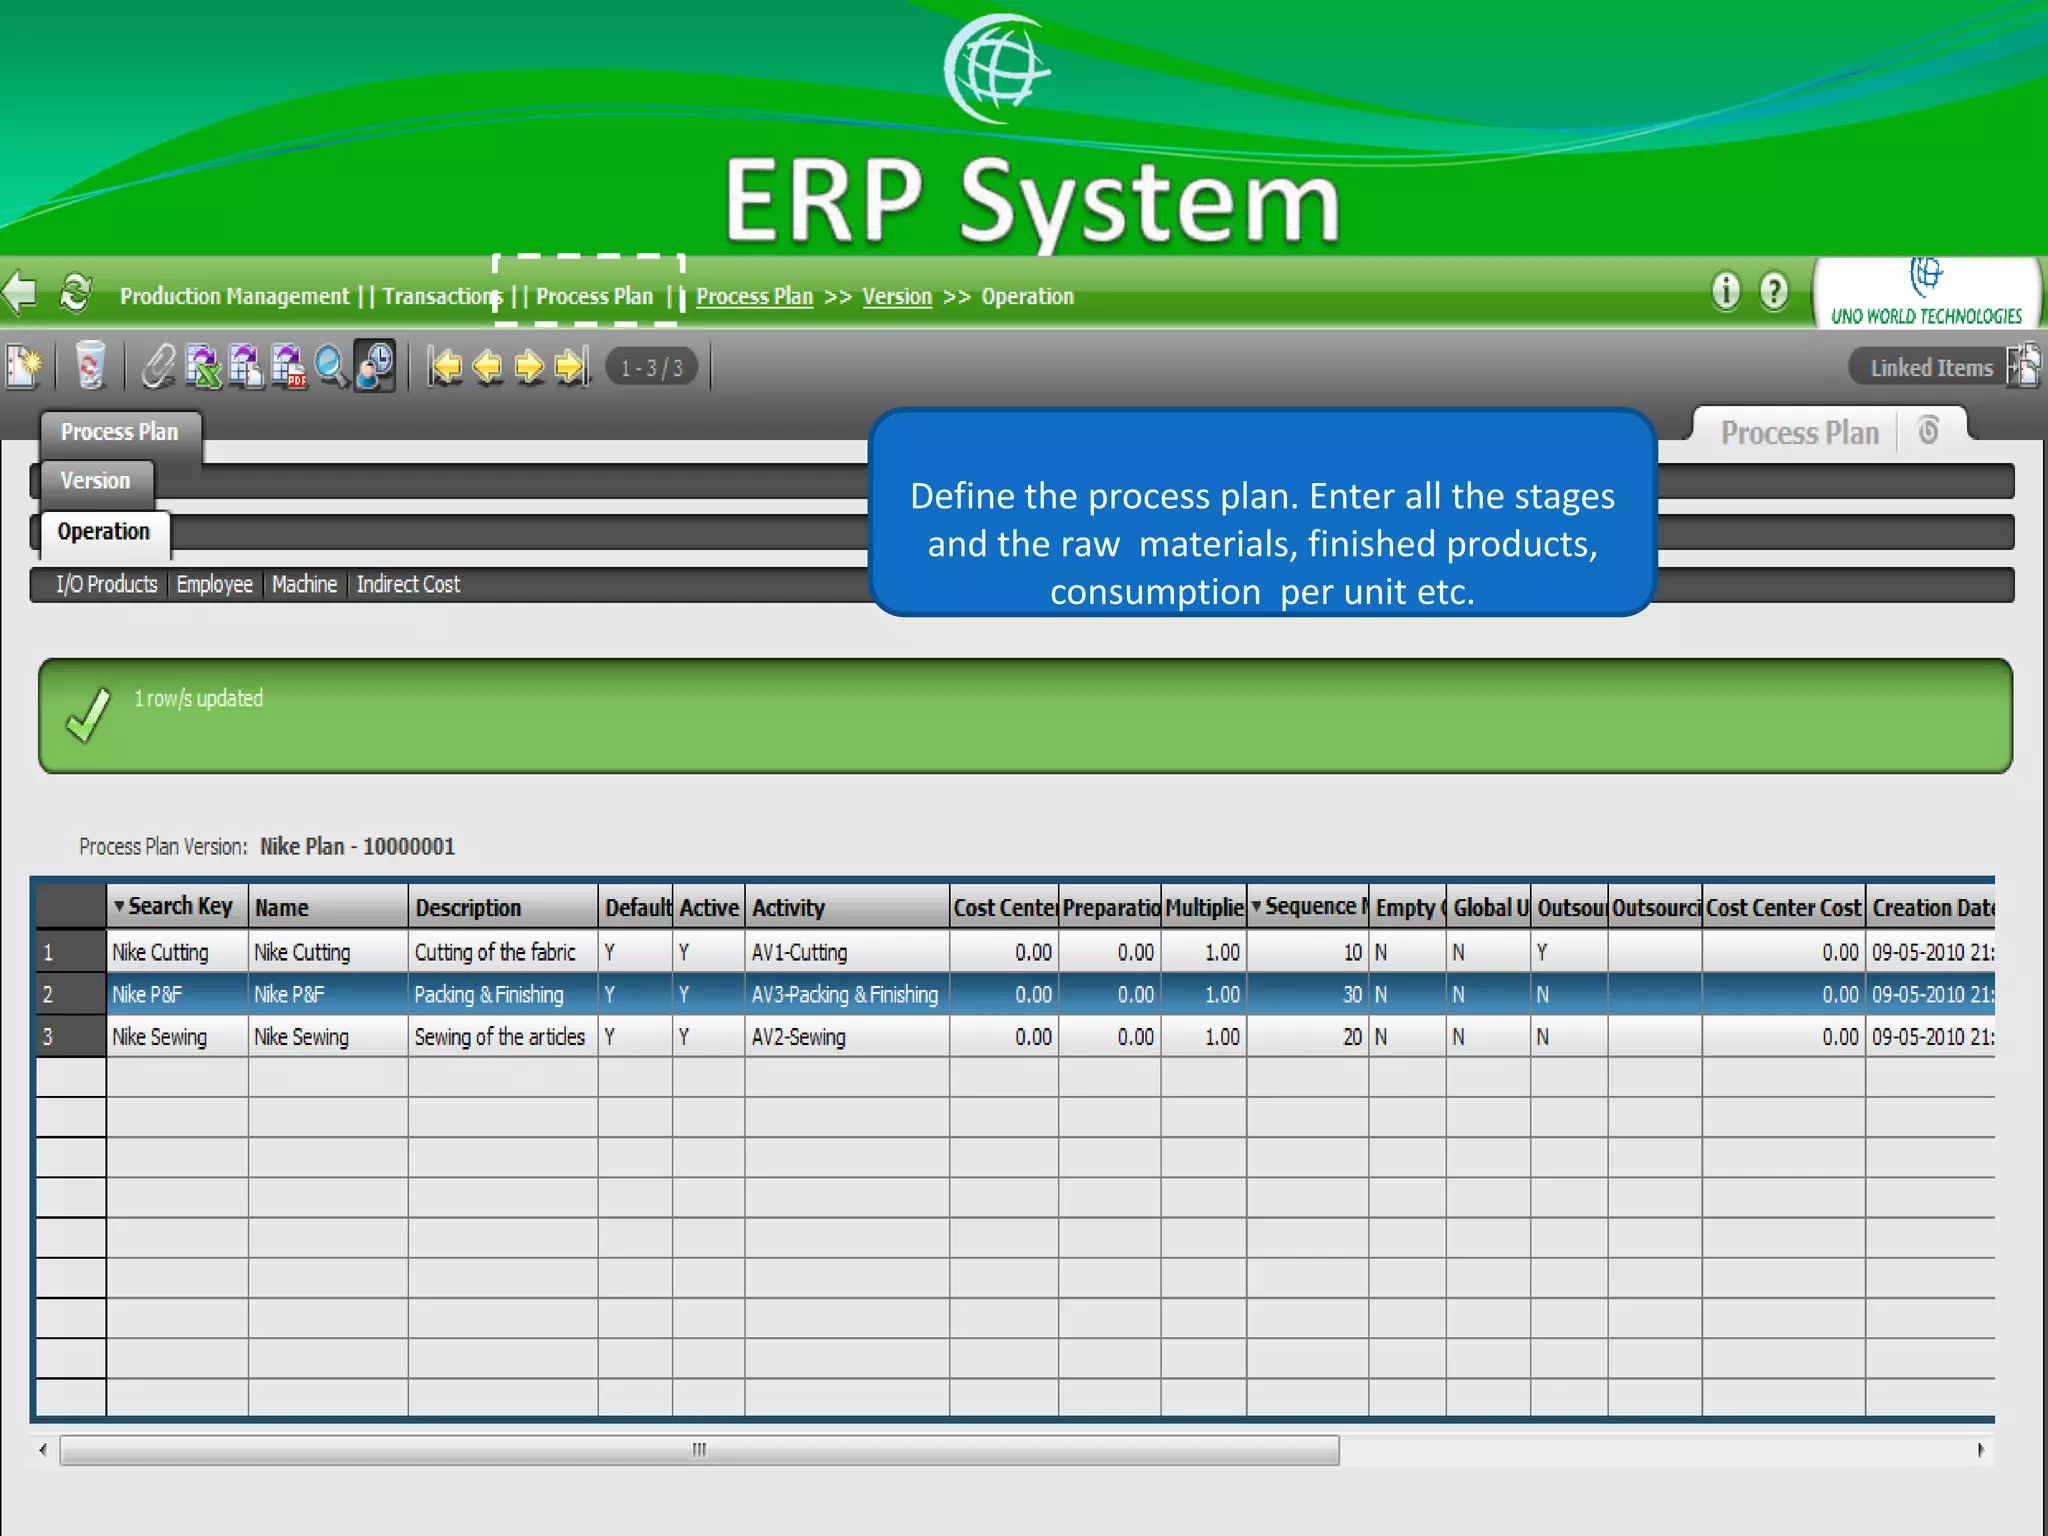Image resolution: width=2048 pixels, height=1536 pixels.
Task: Open Linked Items panel expander
Action: pyautogui.click(x=2023, y=366)
